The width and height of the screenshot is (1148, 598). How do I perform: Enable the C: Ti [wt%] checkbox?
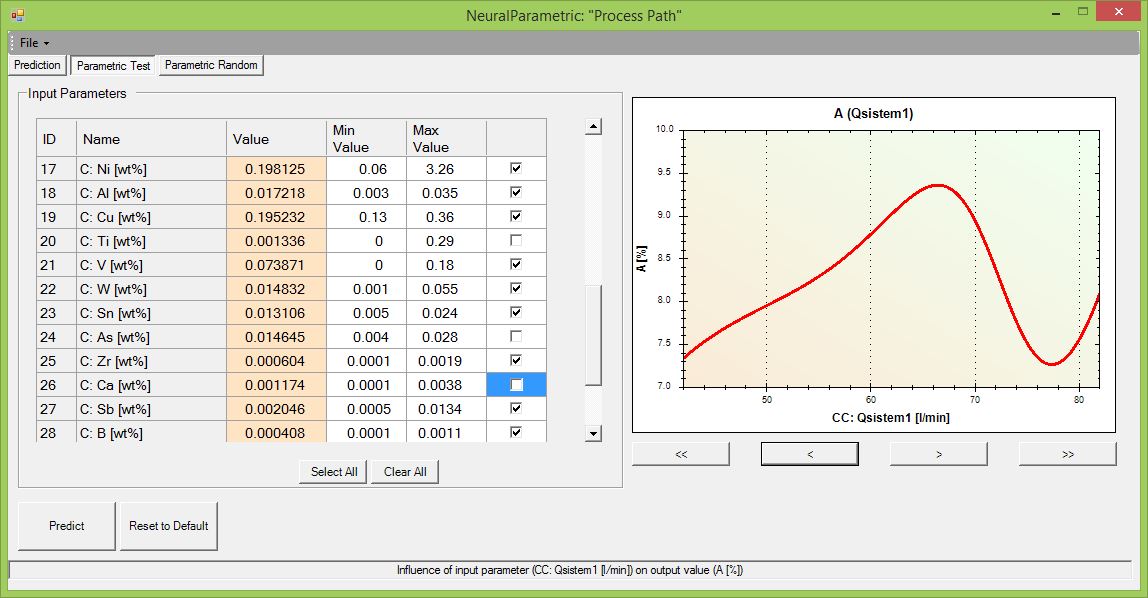(x=516, y=241)
